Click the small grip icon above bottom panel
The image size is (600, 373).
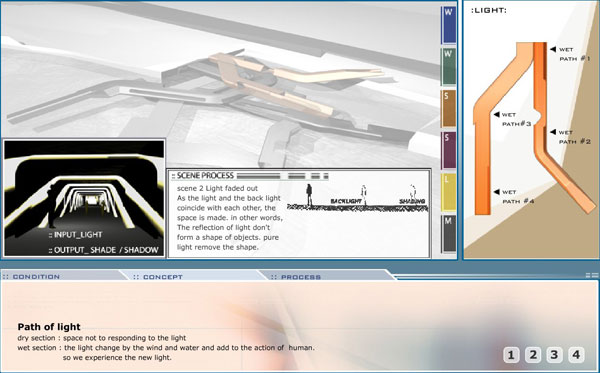(x=592, y=275)
